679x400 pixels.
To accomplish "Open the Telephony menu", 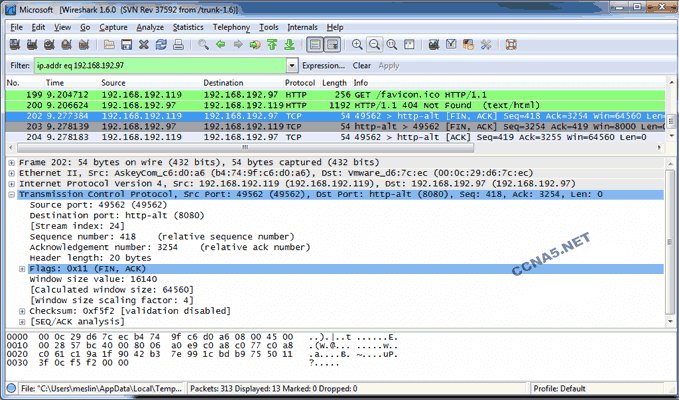I will tap(231, 27).
